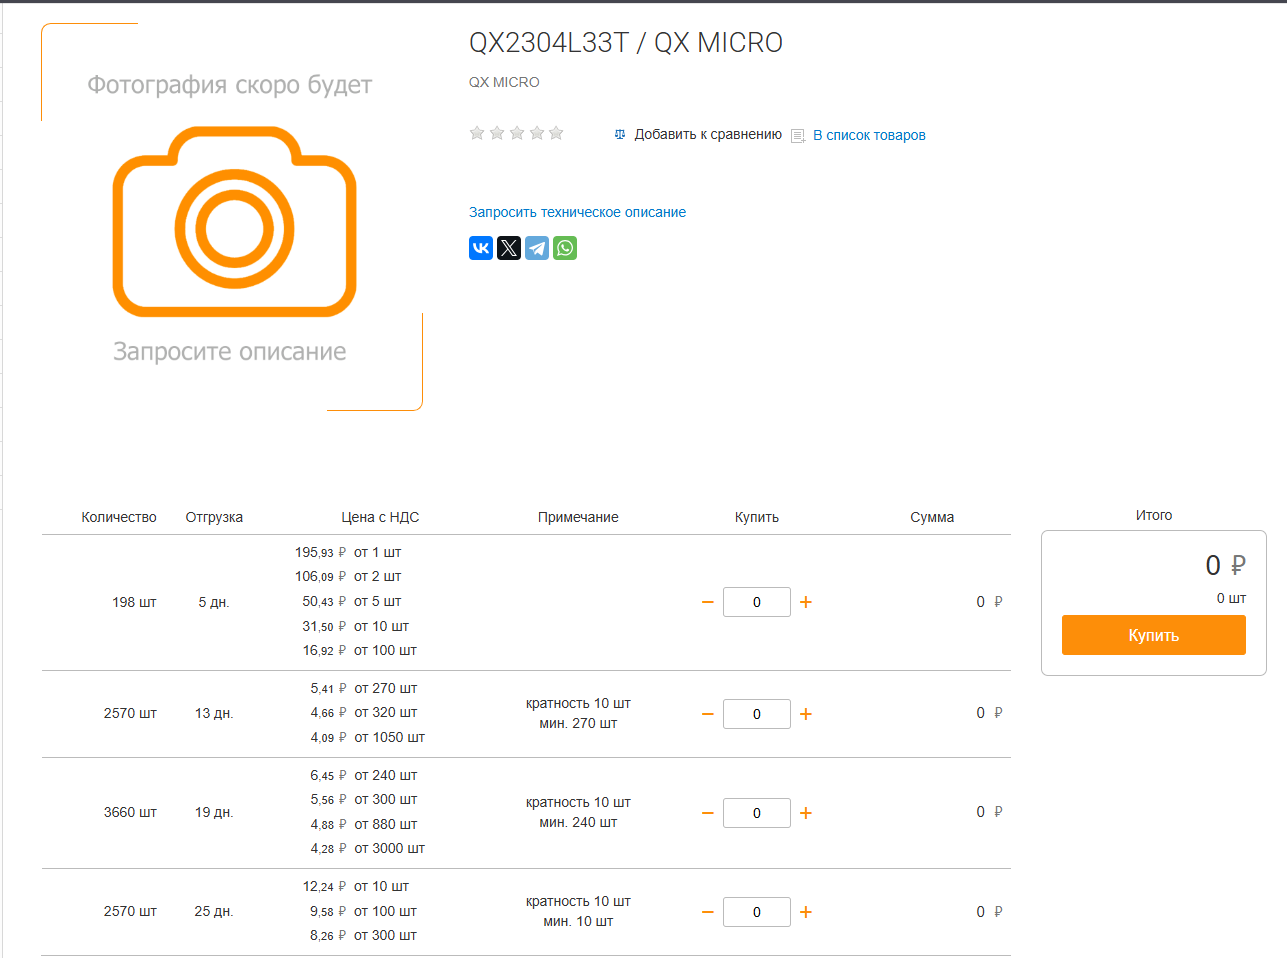Click Добавить к сравнению link
This screenshot has width=1287, height=958.
[708, 134]
